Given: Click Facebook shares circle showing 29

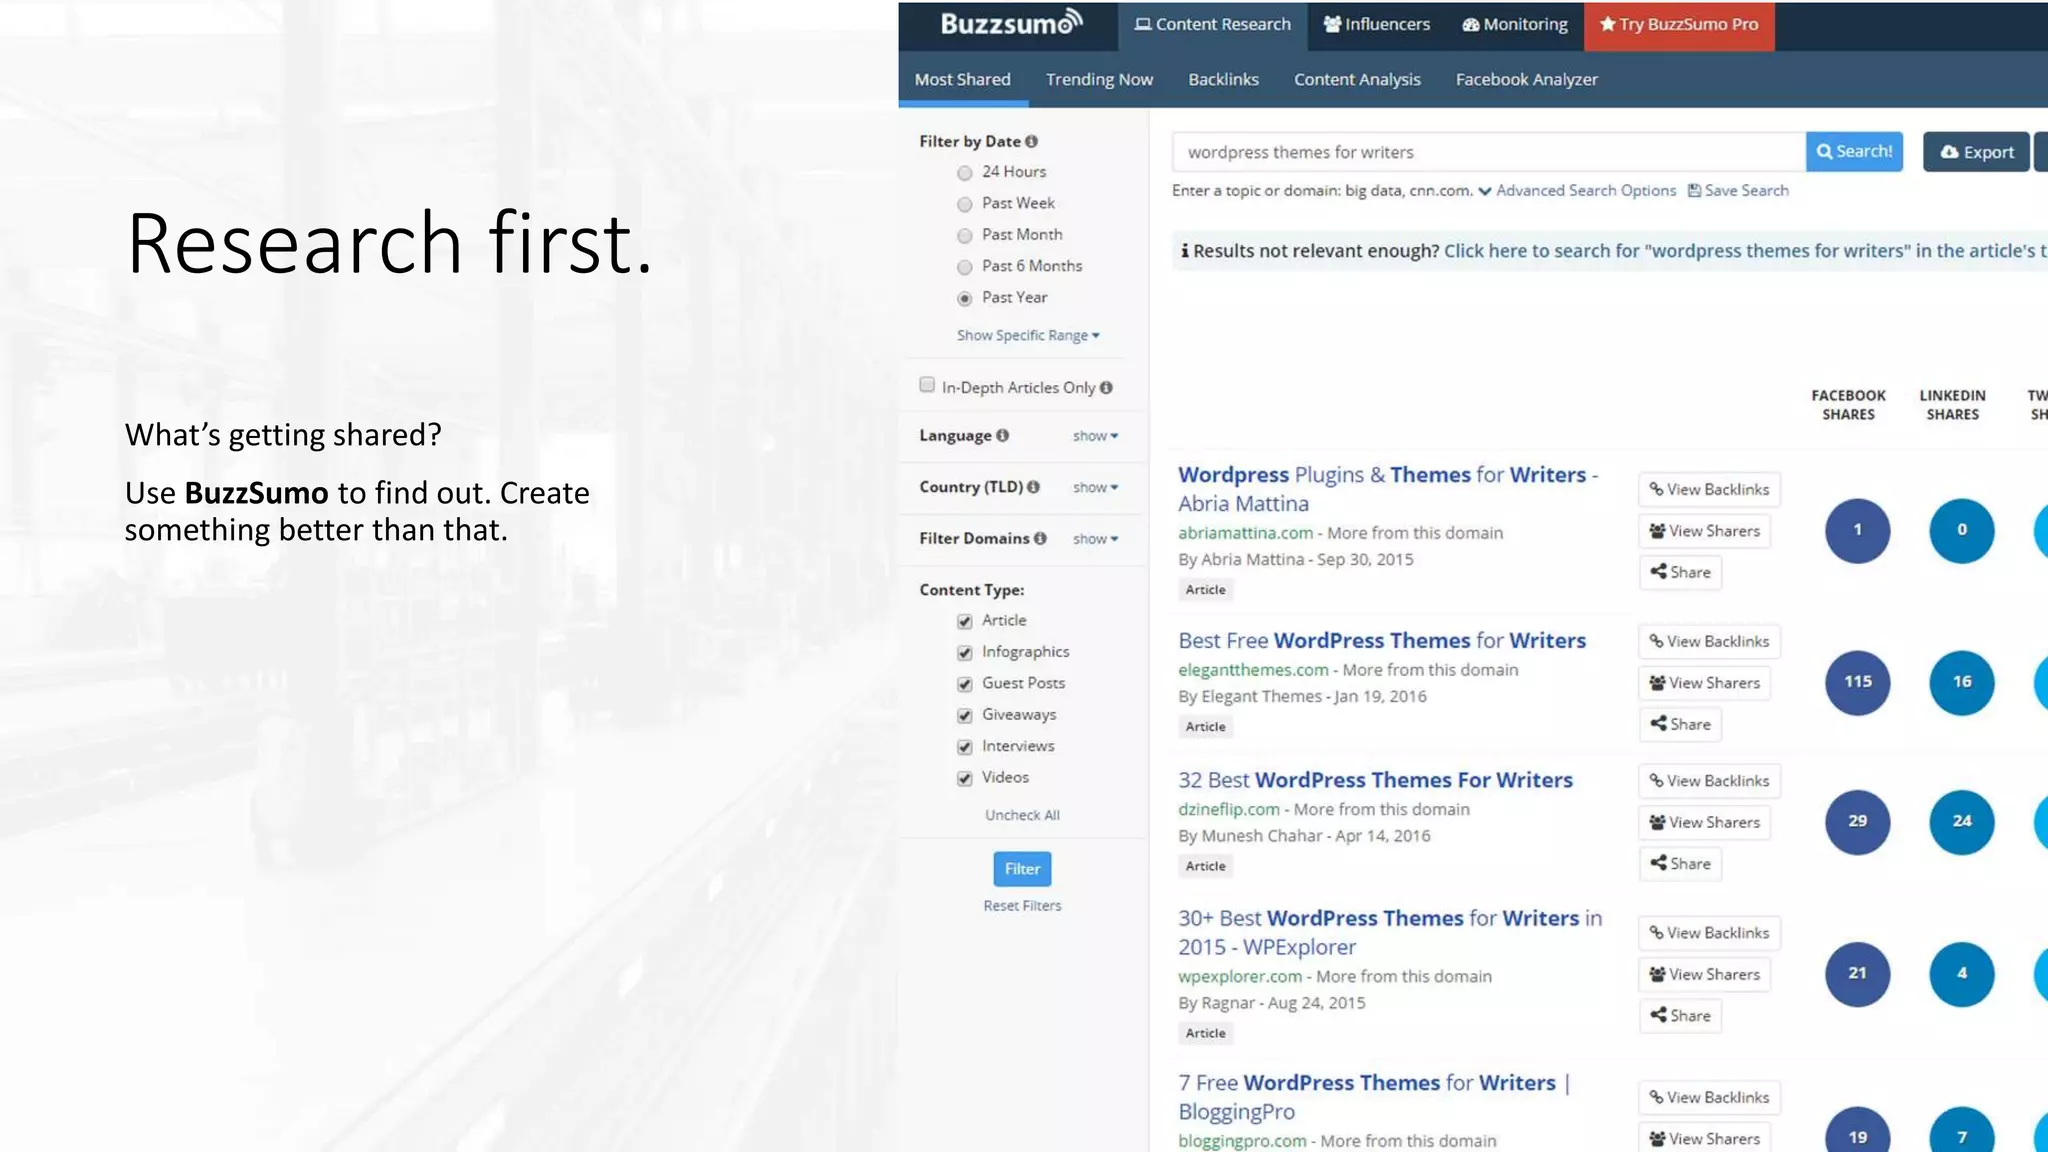Looking at the screenshot, I should (x=1857, y=822).
